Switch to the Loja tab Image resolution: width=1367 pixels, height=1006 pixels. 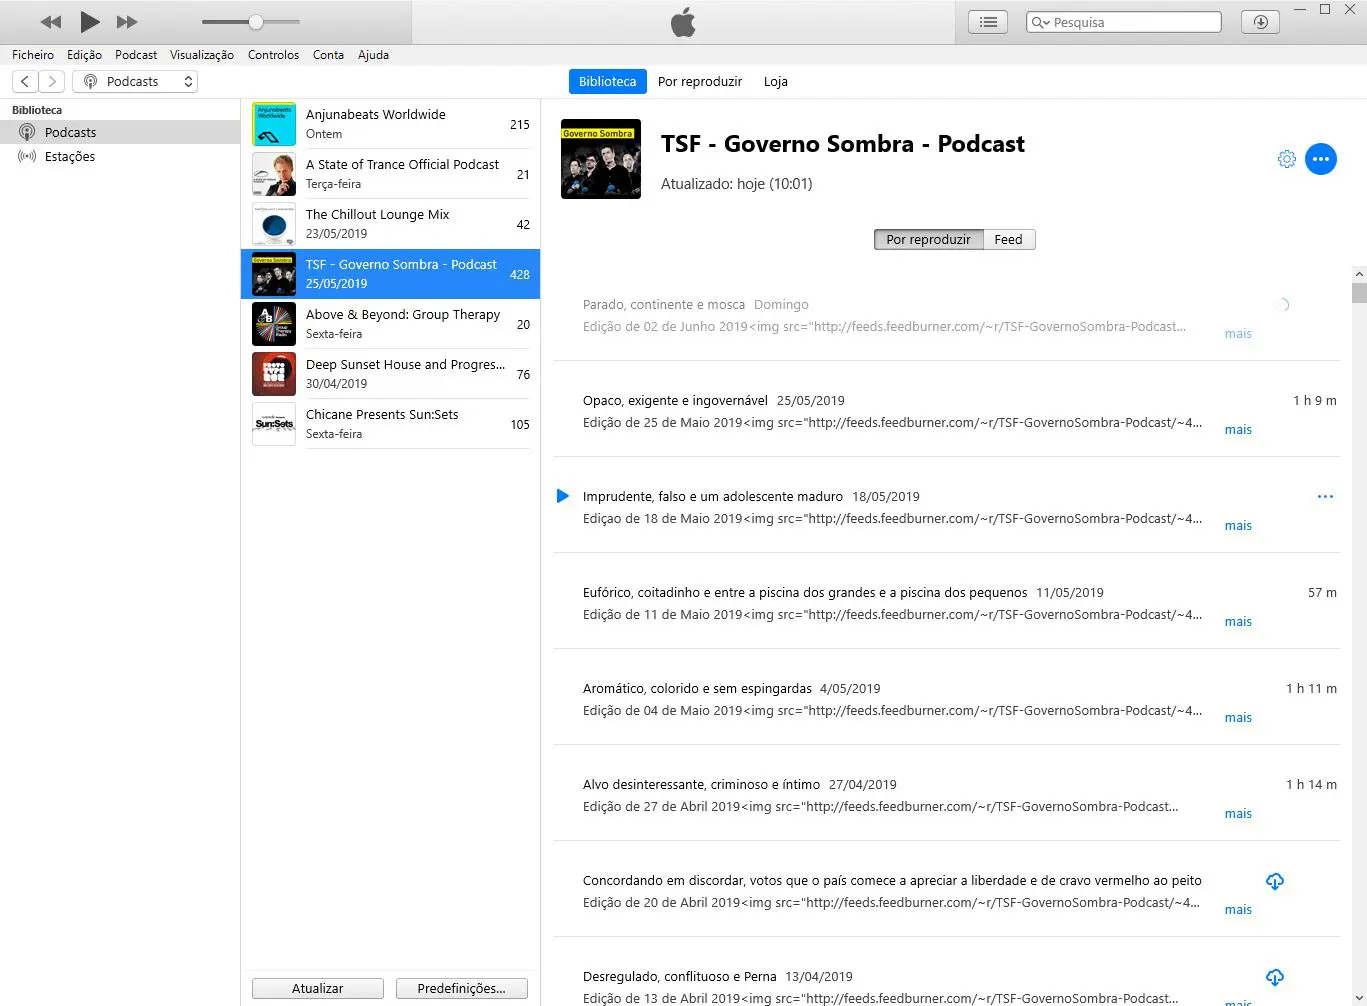[776, 82]
